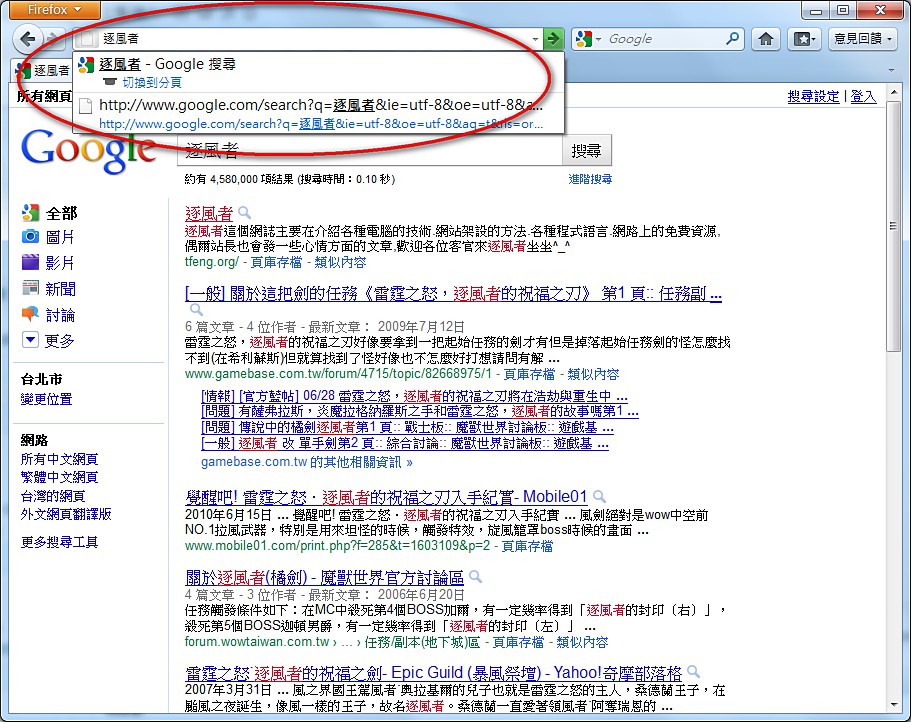The image size is (911, 722).
Task: Open 頁庫存檔 link for mobile01.com result
Action: pyautogui.click(x=527, y=546)
